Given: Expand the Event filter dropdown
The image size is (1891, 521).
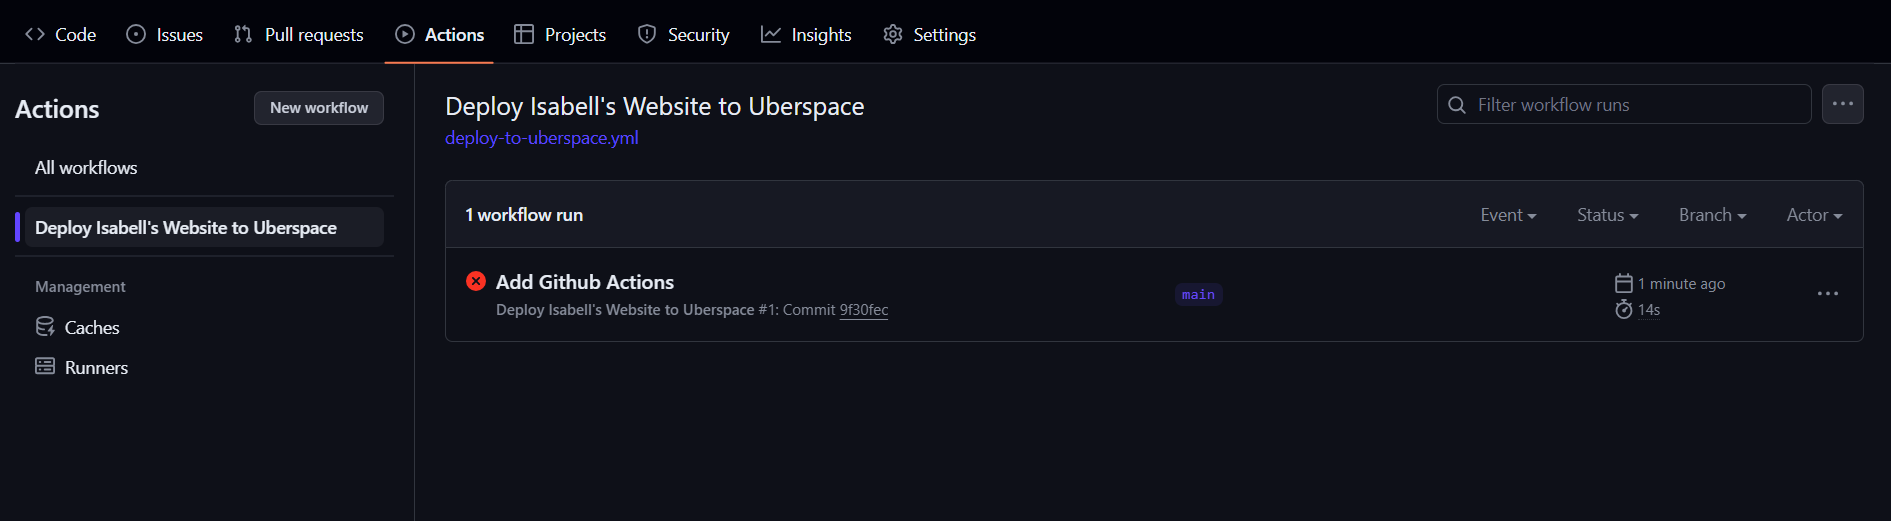Looking at the screenshot, I should (1508, 215).
